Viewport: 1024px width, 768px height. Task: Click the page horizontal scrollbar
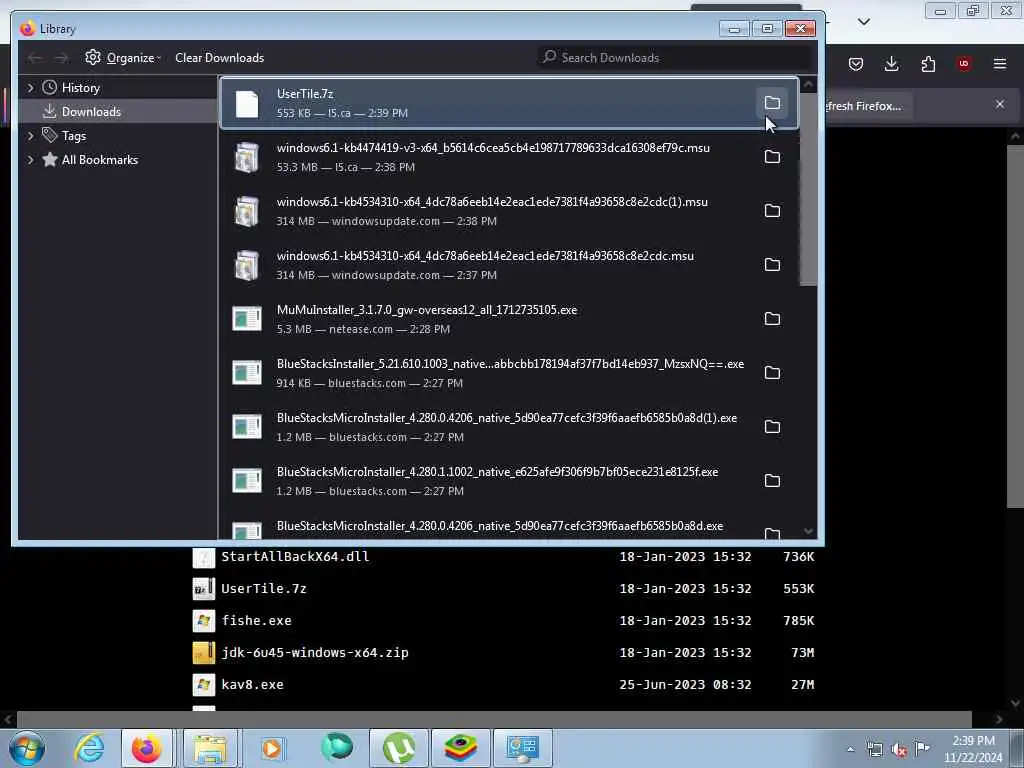(494, 718)
